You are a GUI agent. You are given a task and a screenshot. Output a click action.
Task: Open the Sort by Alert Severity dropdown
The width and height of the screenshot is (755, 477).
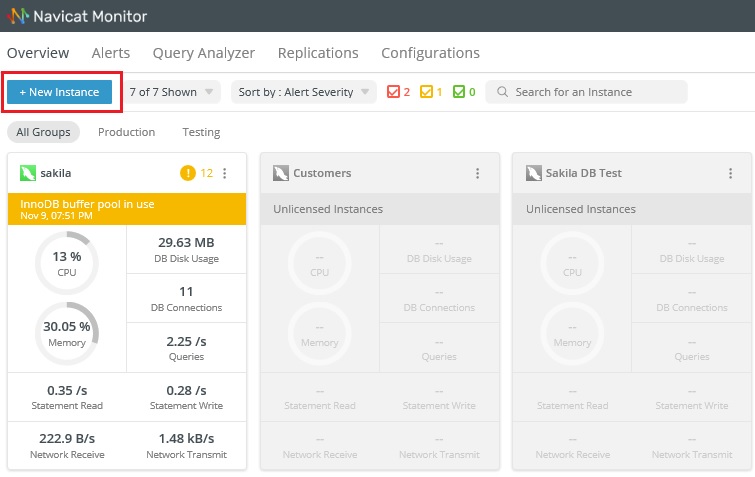click(x=304, y=92)
